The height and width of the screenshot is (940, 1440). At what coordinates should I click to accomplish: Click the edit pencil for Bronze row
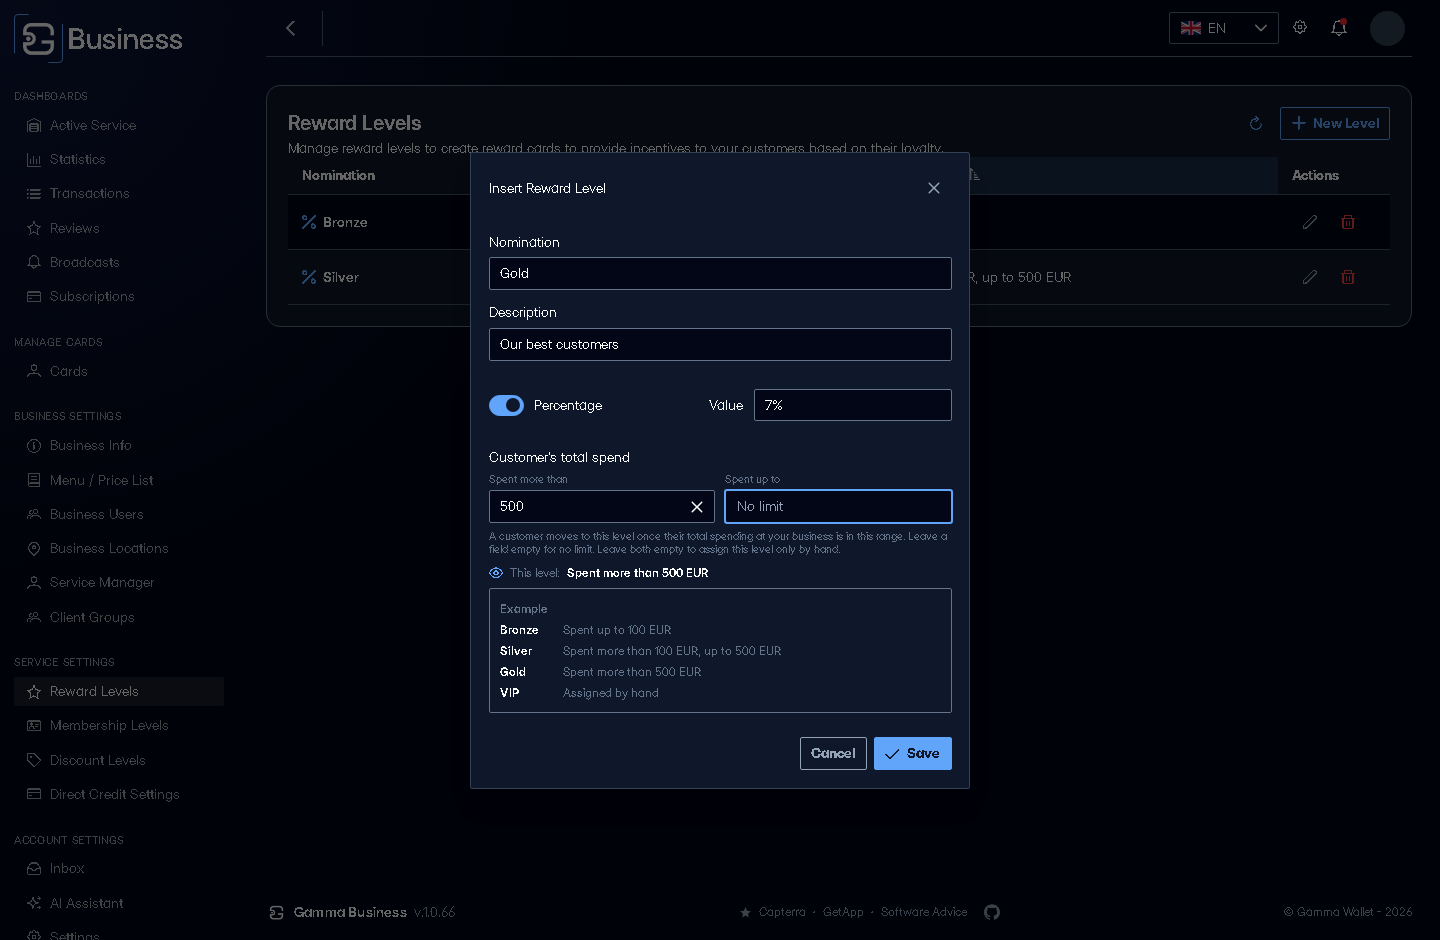pyautogui.click(x=1310, y=222)
